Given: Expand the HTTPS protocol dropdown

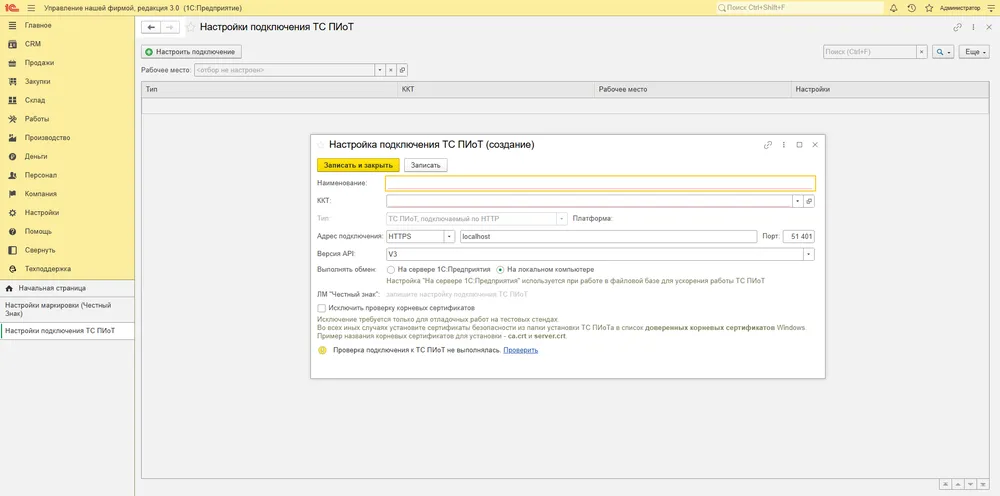Looking at the screenshot, I should click(x=449, y=237).
